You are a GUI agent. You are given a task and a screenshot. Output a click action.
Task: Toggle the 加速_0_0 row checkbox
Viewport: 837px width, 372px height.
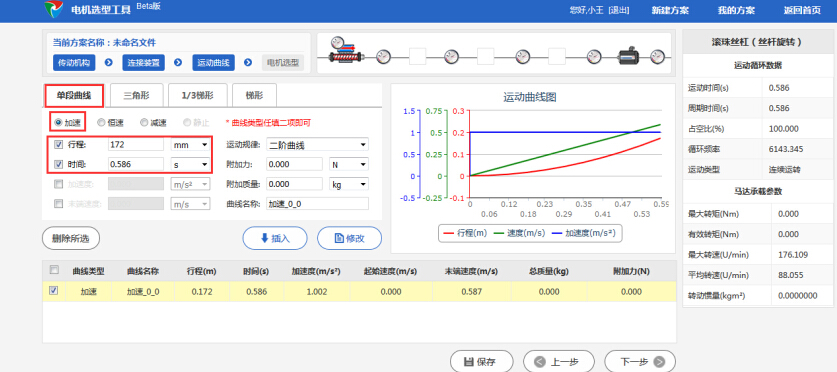point(53,291)
